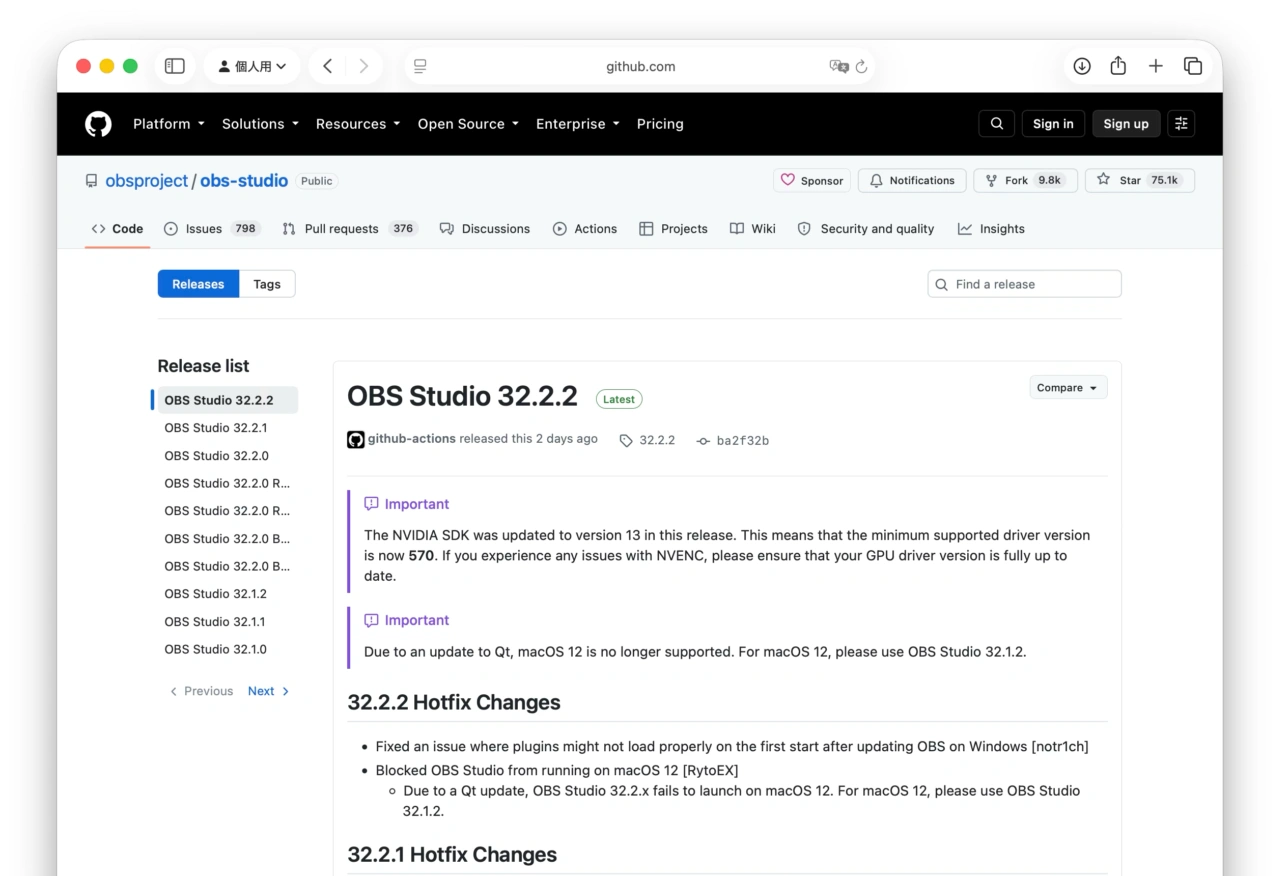Screen dimensions: 1280x876
Task: Switch to the Actions tab
Action: pyautogui.click(x=585, y=229)
